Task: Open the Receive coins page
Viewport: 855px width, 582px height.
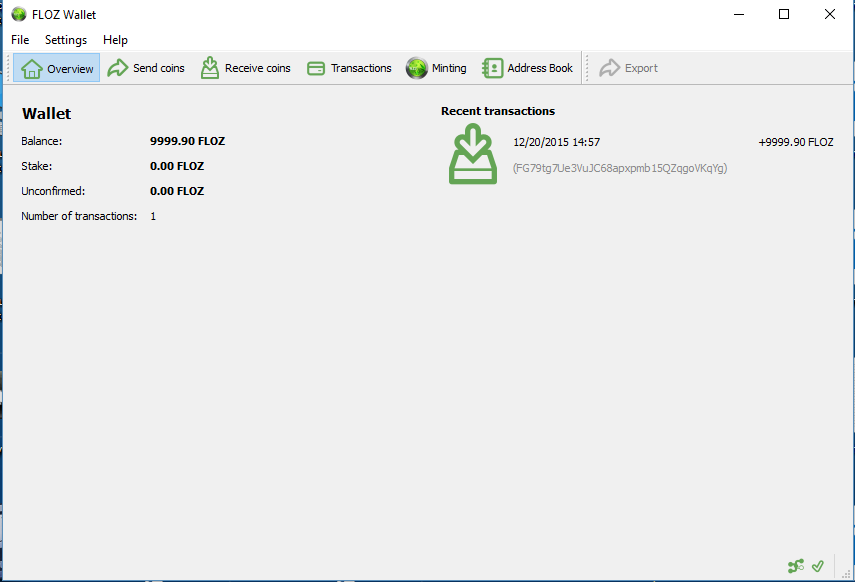Action: point(245,68)
